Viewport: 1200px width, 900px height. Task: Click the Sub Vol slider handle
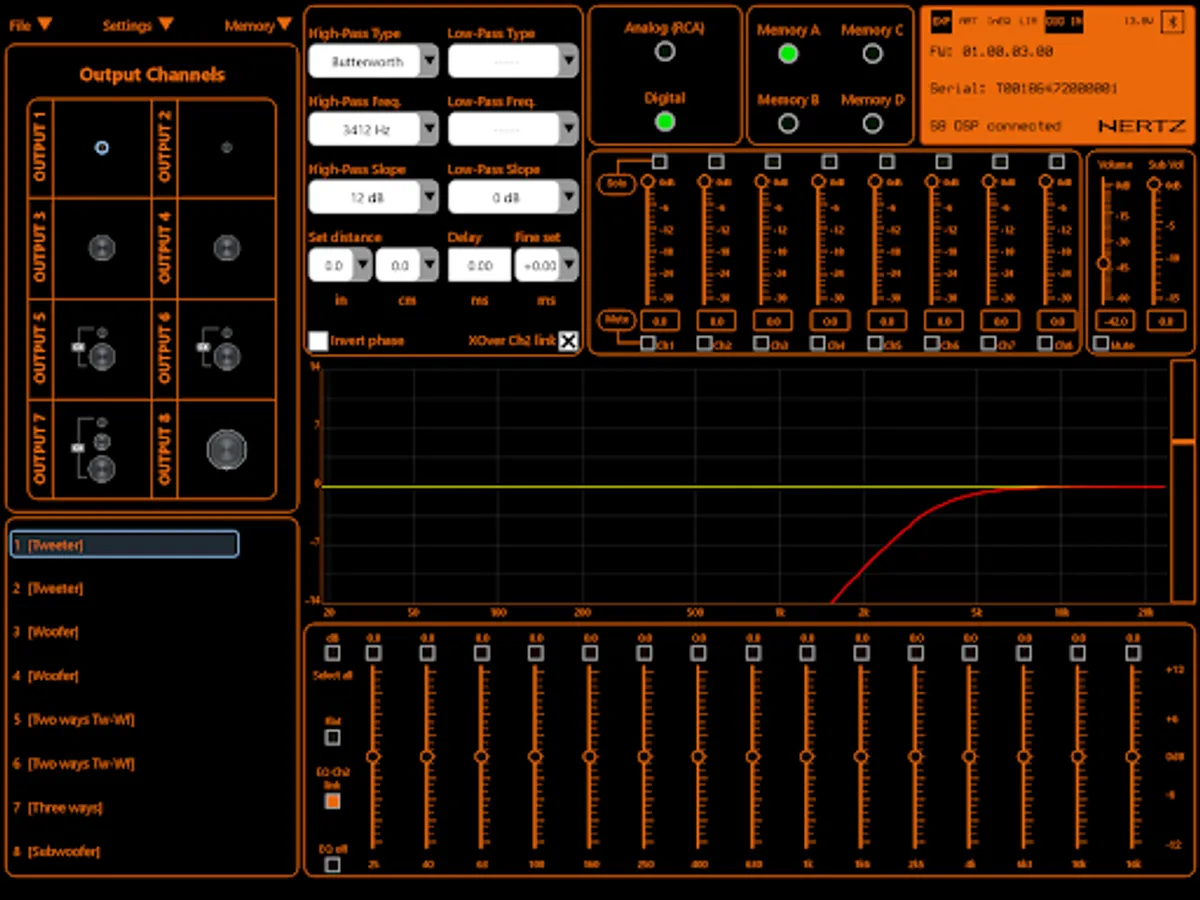pos(1154,184)
